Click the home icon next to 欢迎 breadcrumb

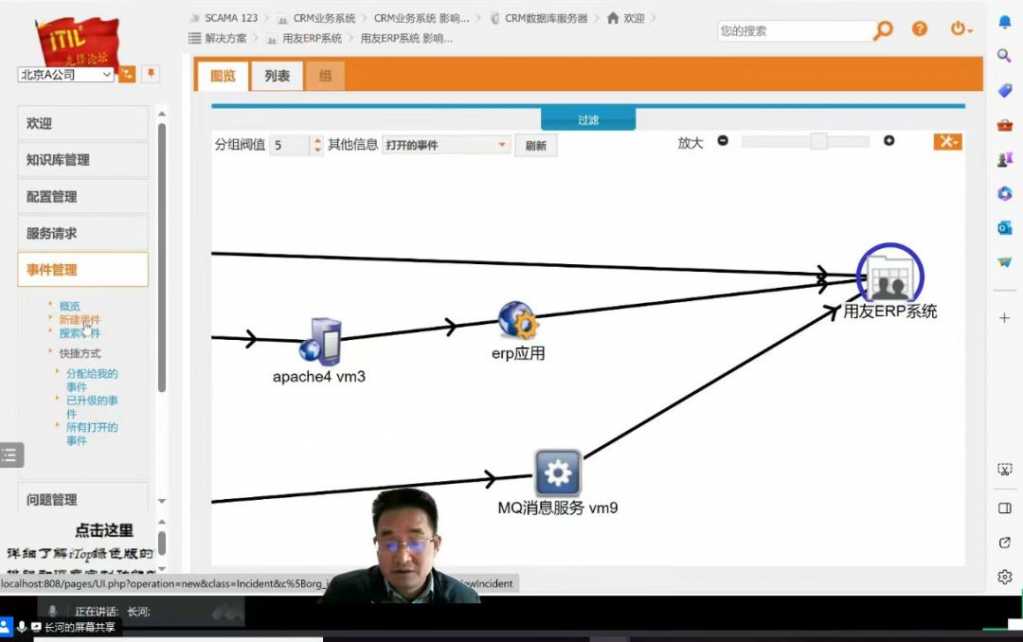click(x=613, y=18)
